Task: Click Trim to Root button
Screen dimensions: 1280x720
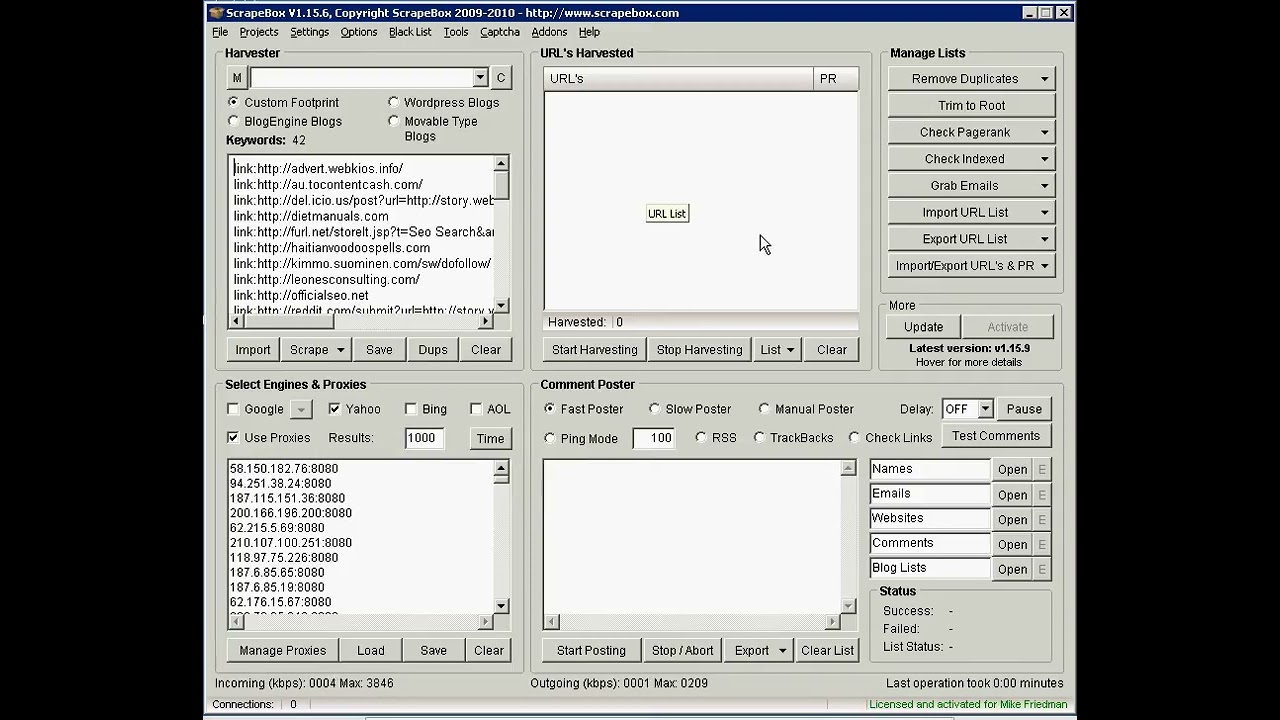Action: (972, 105)
